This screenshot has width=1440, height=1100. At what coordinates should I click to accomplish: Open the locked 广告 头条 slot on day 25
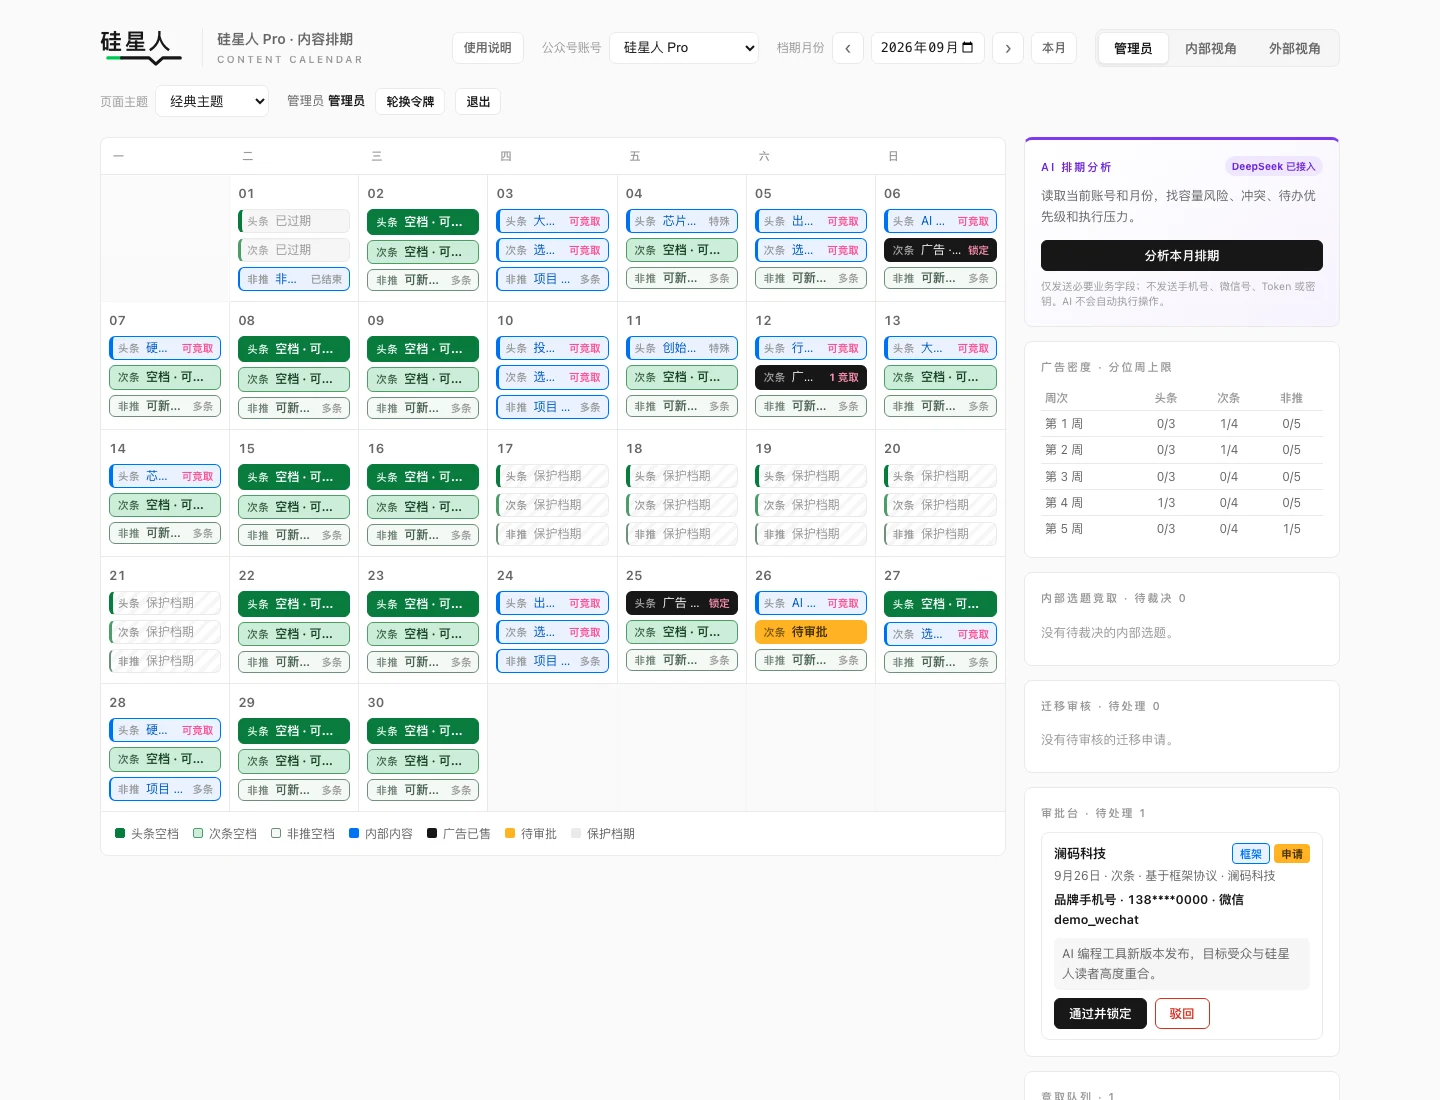coord(682,603)
